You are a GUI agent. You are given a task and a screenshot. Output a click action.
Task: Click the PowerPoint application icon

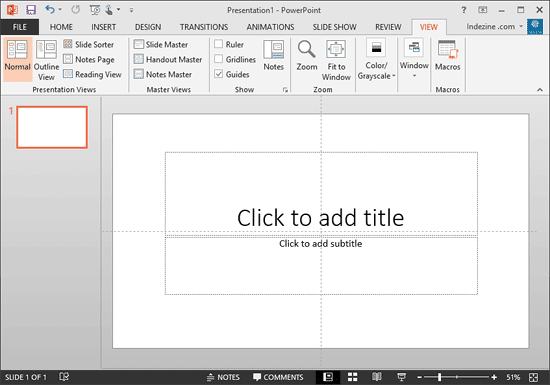tap(13, 10)
